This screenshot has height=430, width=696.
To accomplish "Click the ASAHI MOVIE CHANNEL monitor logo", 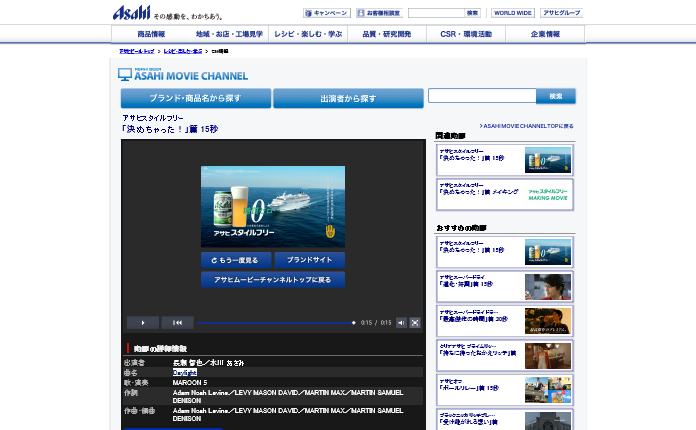I will (x=183, y=75).
